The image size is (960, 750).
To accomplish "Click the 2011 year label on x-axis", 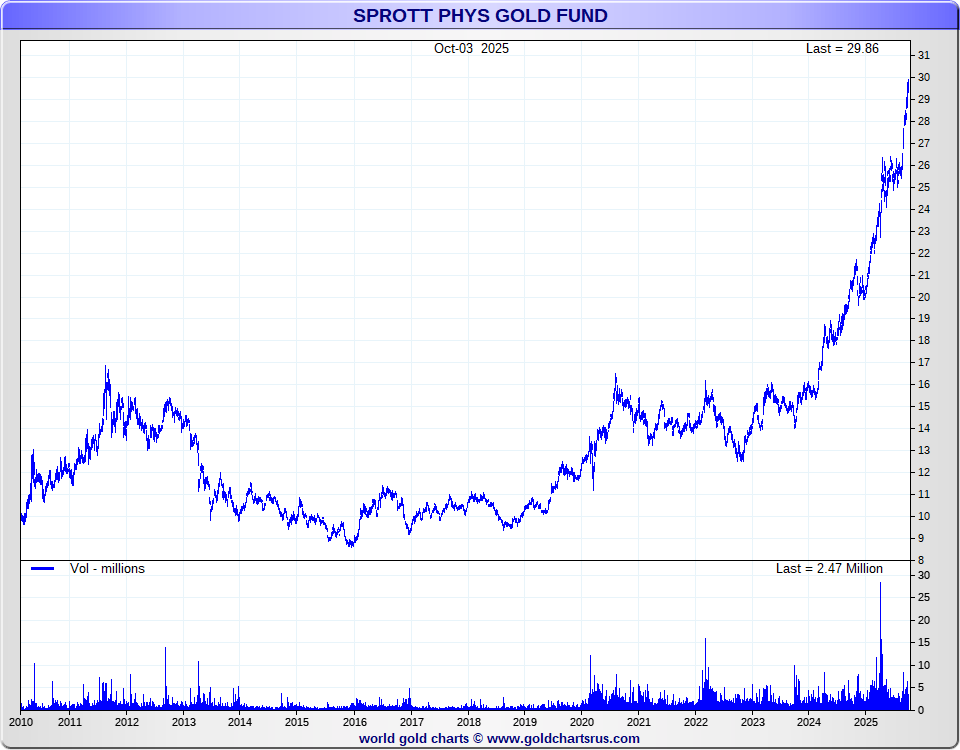I will coord(70,722).
